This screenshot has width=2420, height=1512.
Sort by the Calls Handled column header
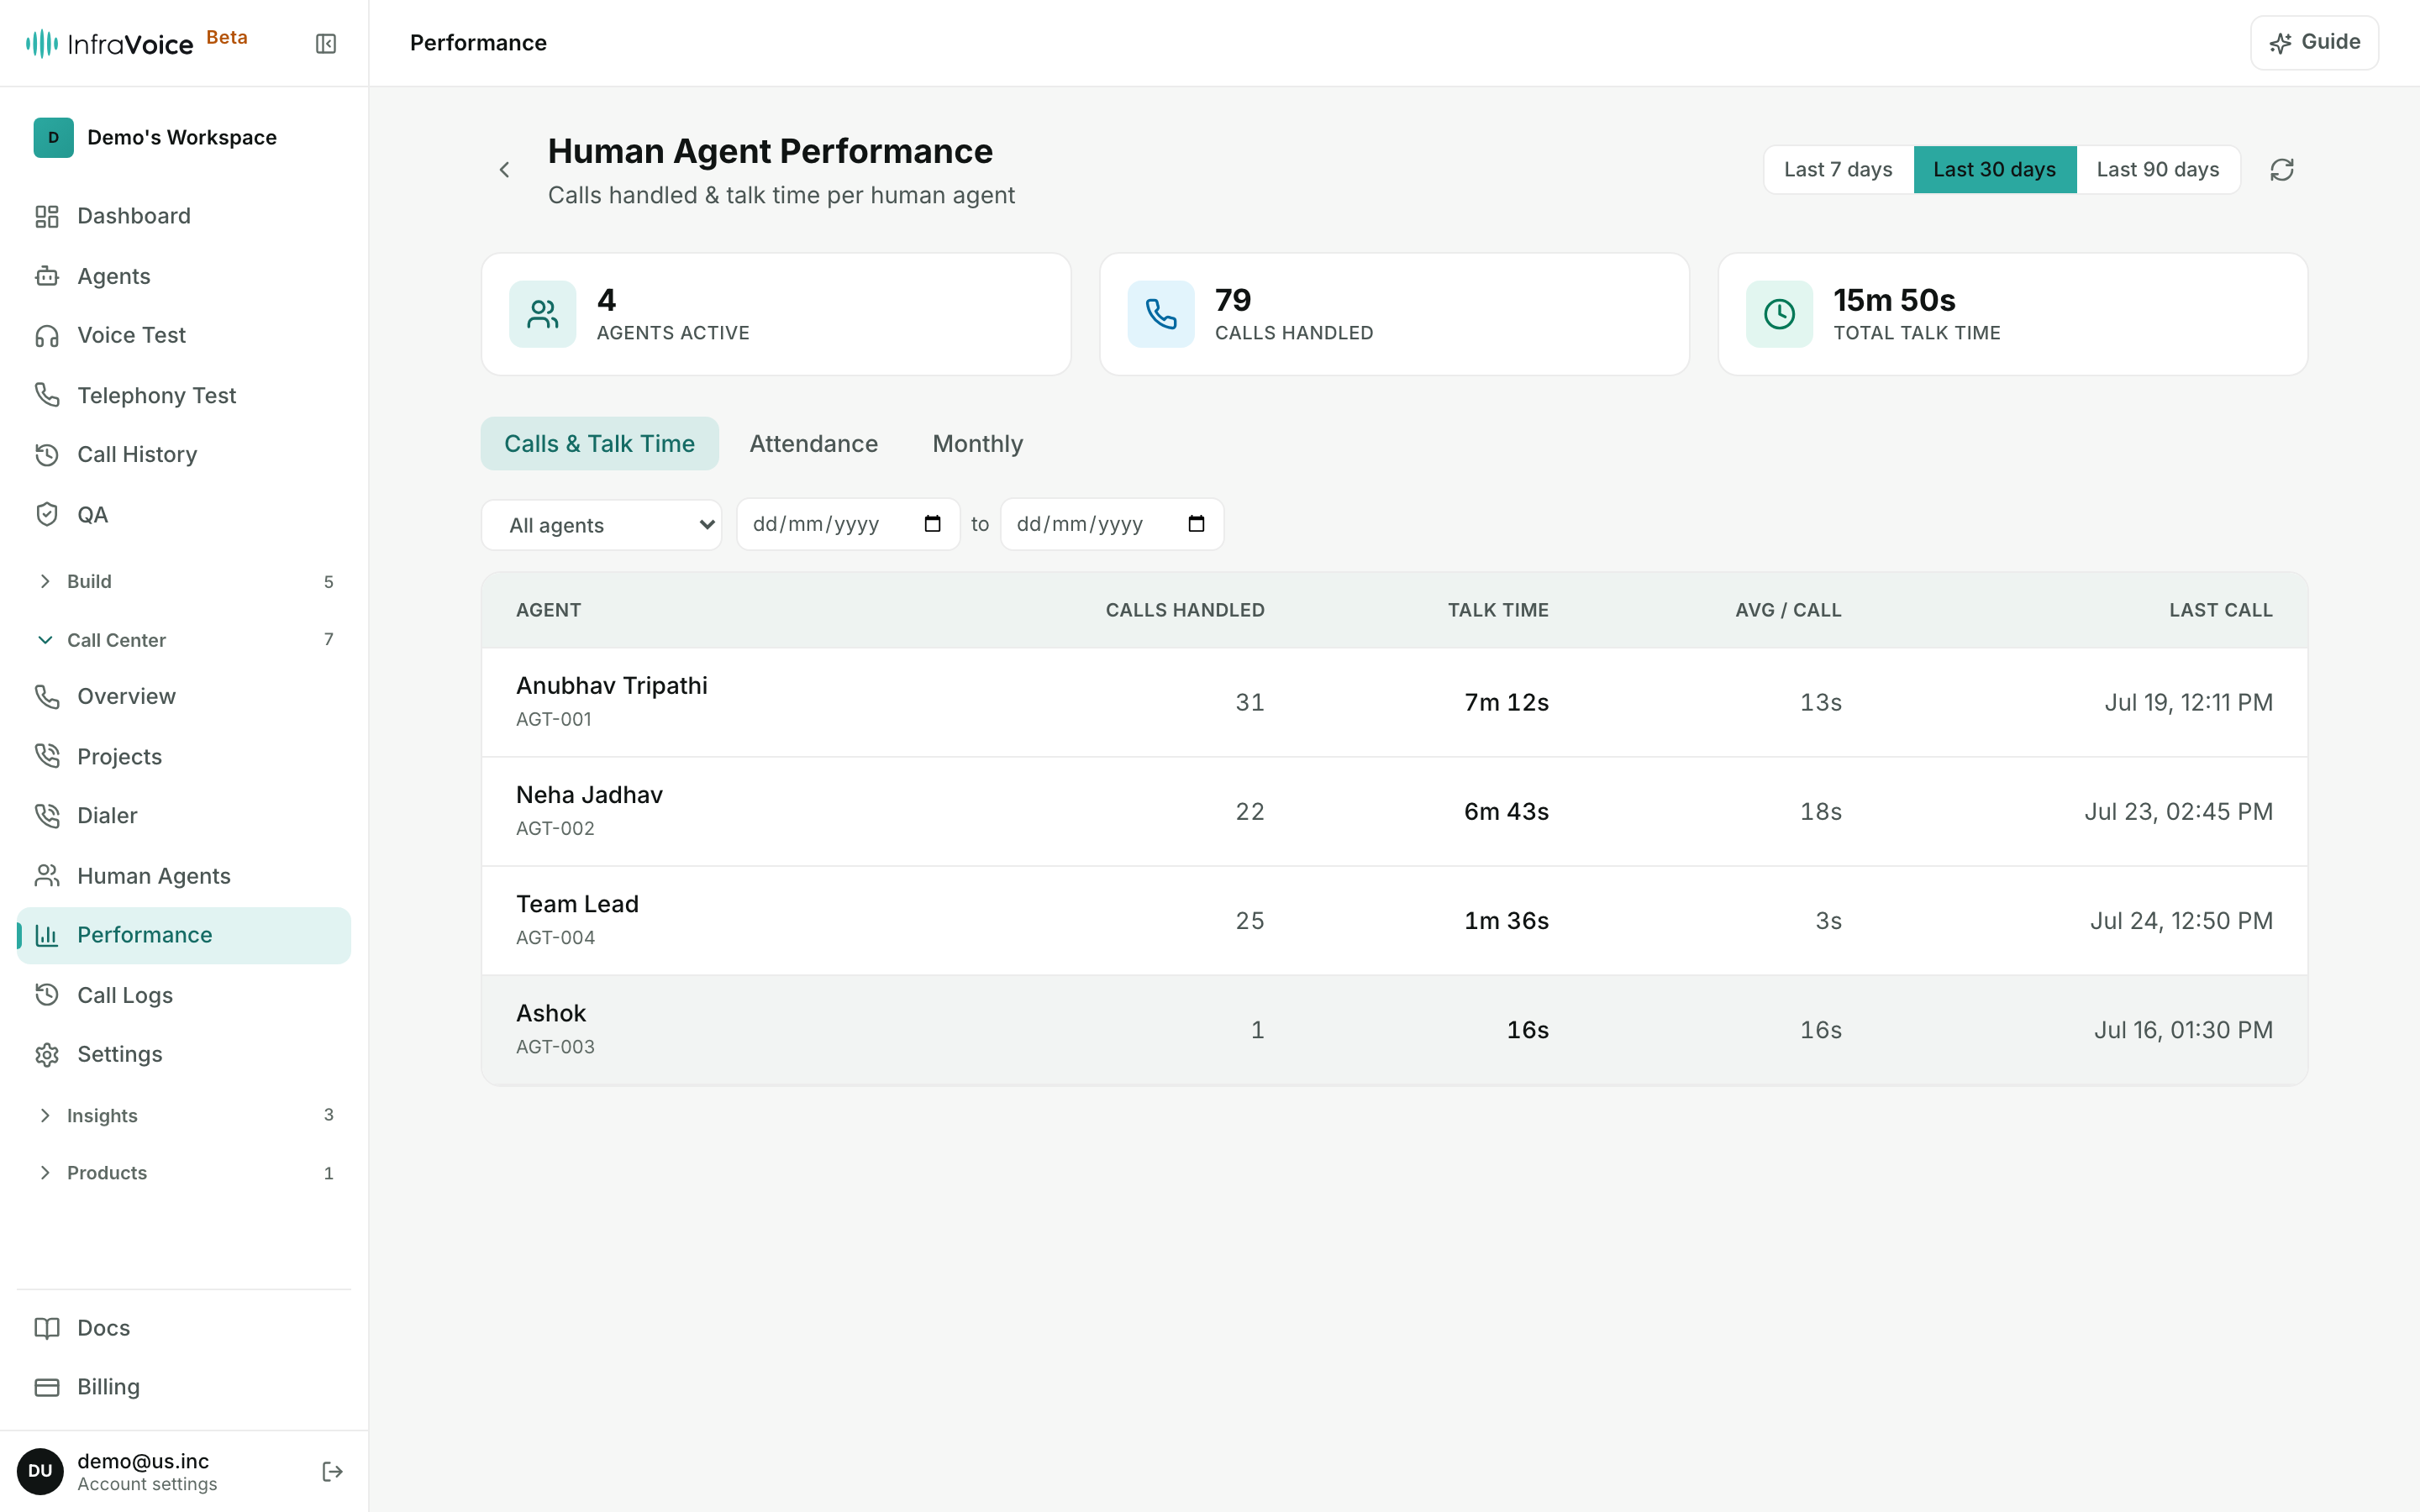1184,610
